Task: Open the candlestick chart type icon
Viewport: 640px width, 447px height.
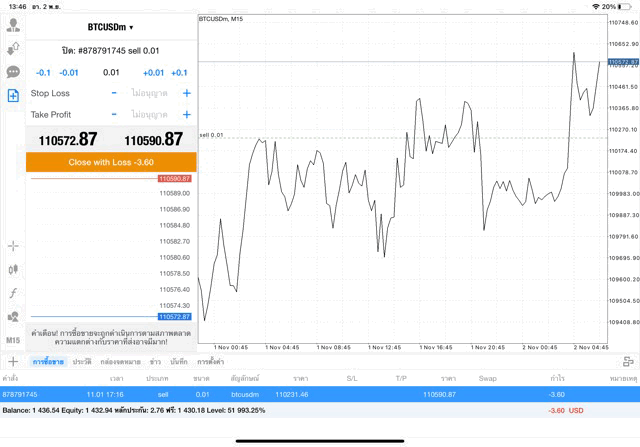Action: [x=13, y=269]
